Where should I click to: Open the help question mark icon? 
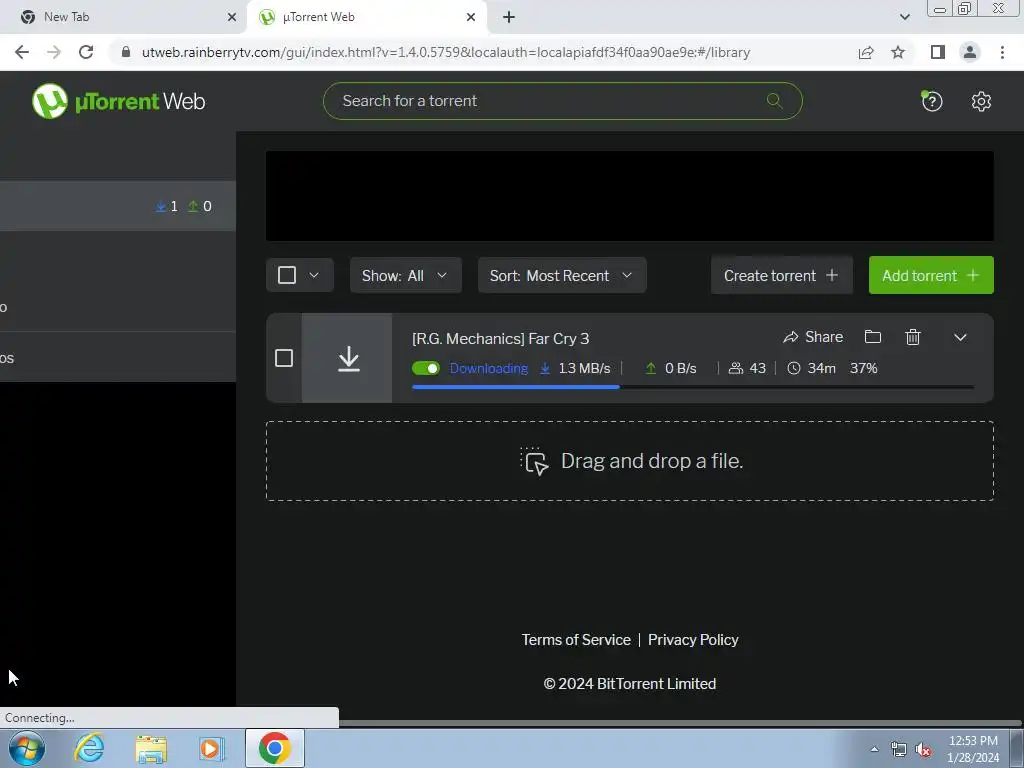tap(932, 101)
